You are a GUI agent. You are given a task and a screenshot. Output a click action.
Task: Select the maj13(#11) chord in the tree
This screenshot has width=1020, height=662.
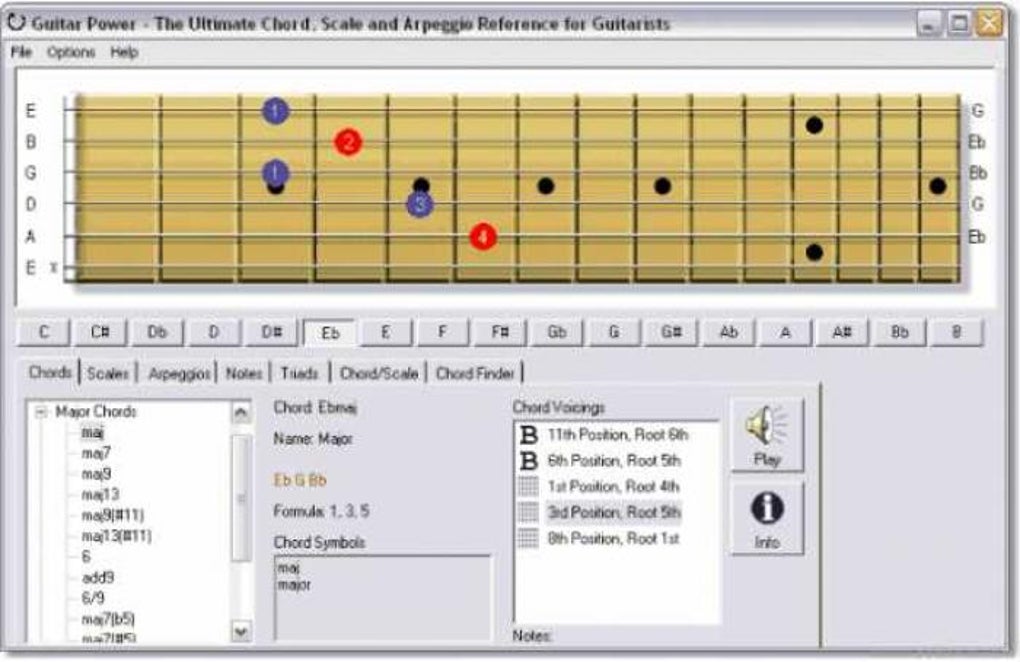coord(116,536)
